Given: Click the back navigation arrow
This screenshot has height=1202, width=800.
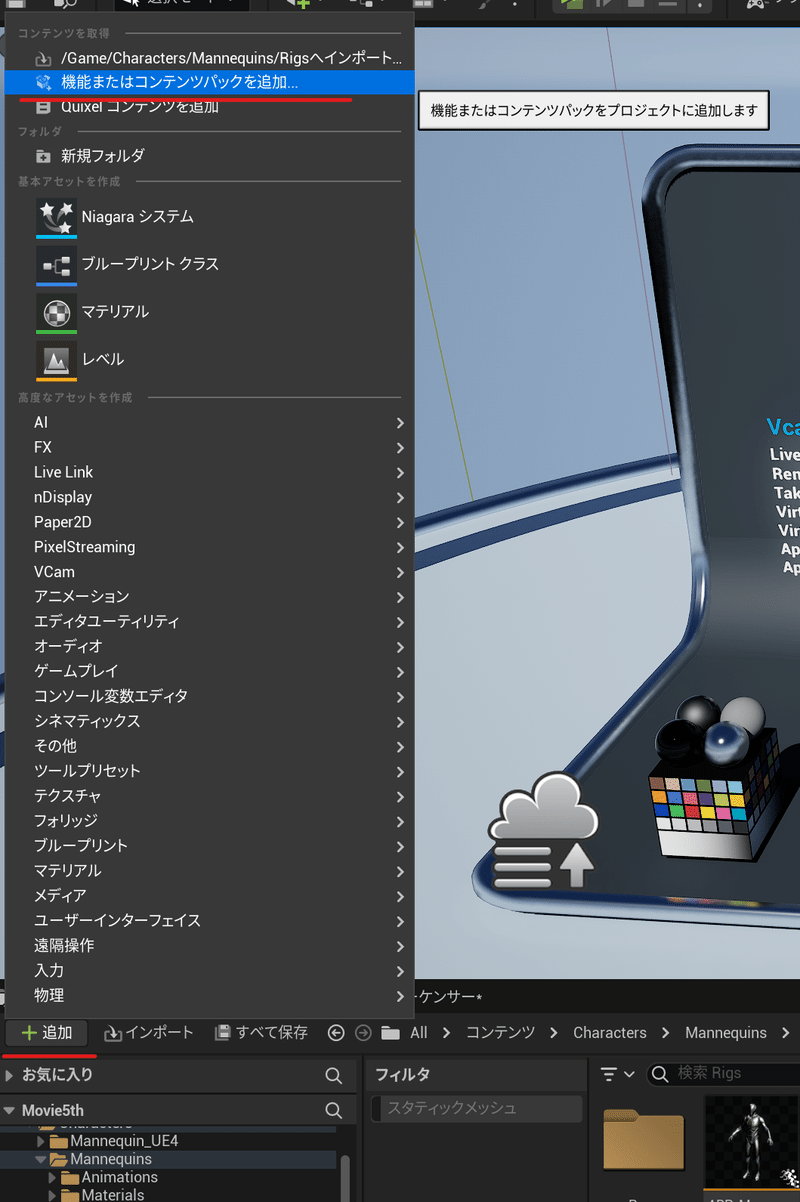Looking at the screenshot, I should pos(336,1033).
